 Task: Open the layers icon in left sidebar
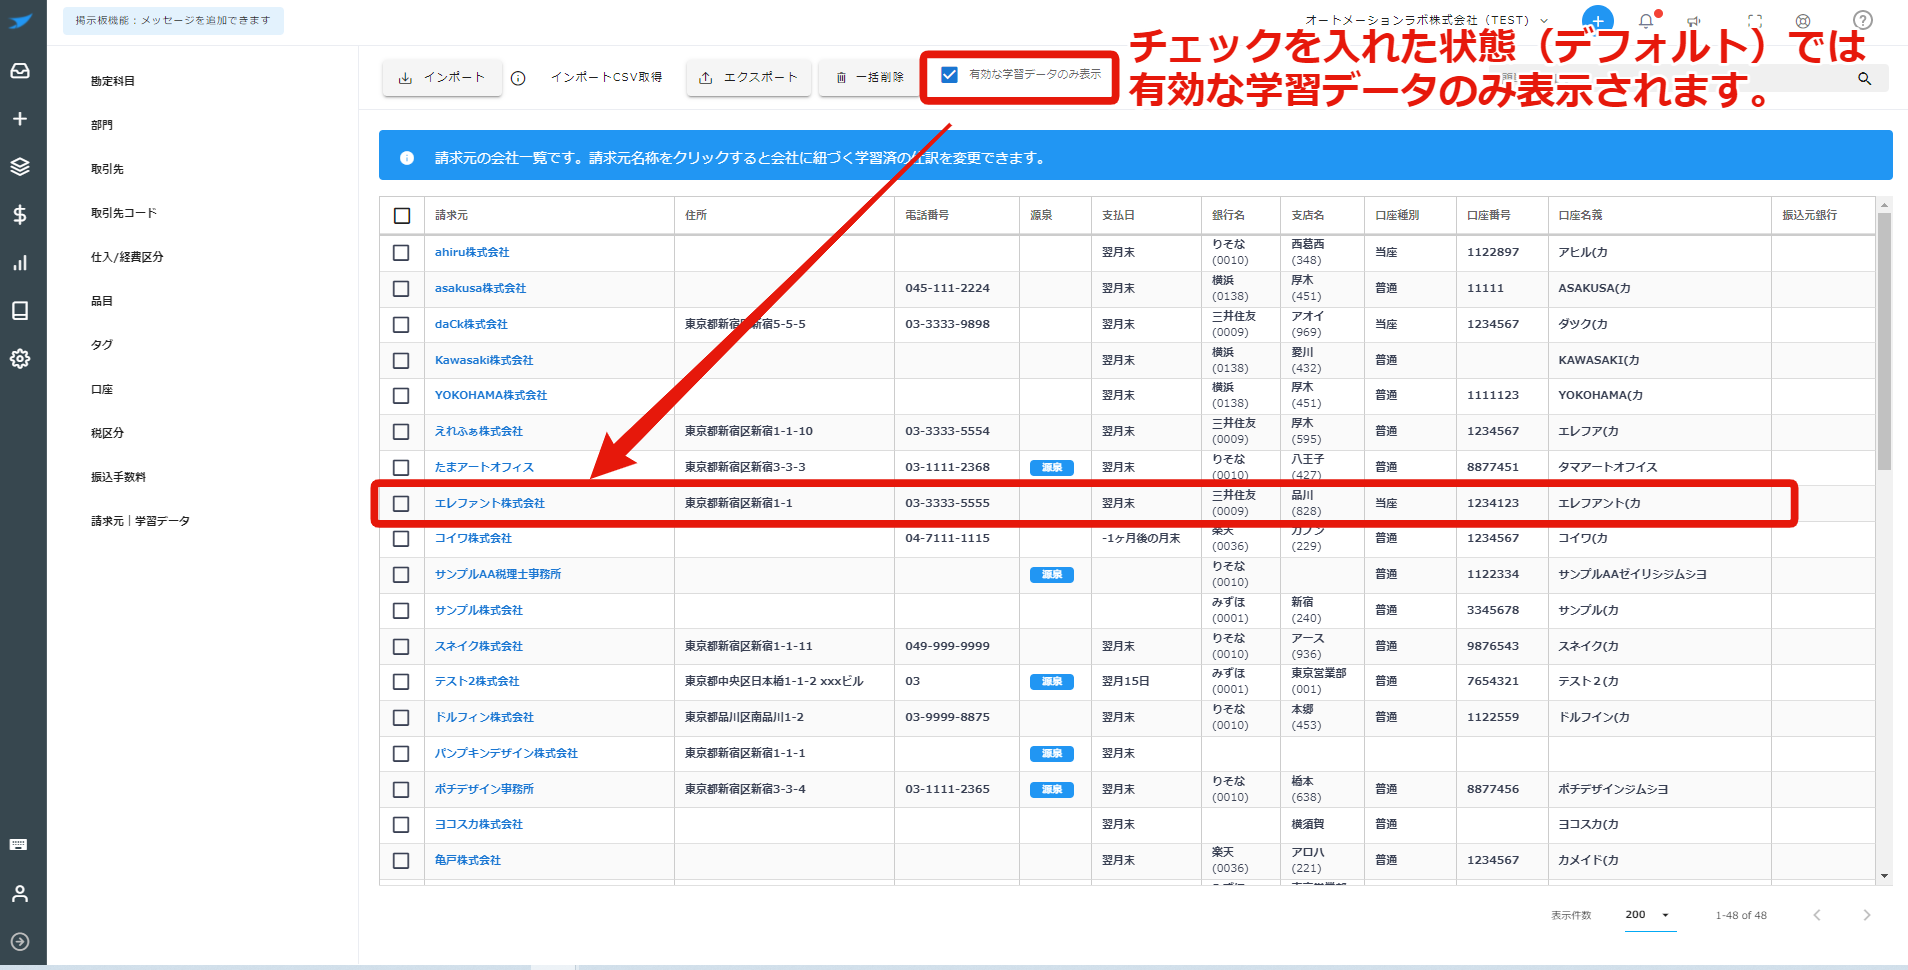point(20,167)
